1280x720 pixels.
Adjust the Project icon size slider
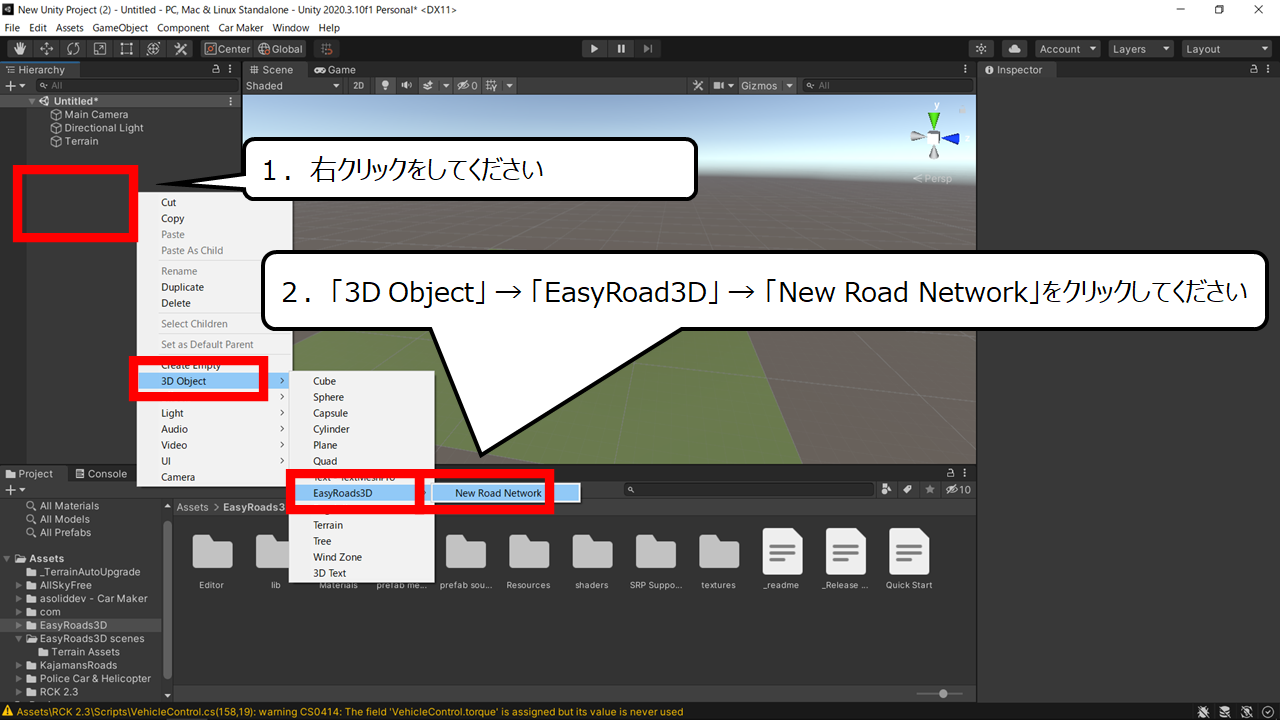click(x=943, y=693)
